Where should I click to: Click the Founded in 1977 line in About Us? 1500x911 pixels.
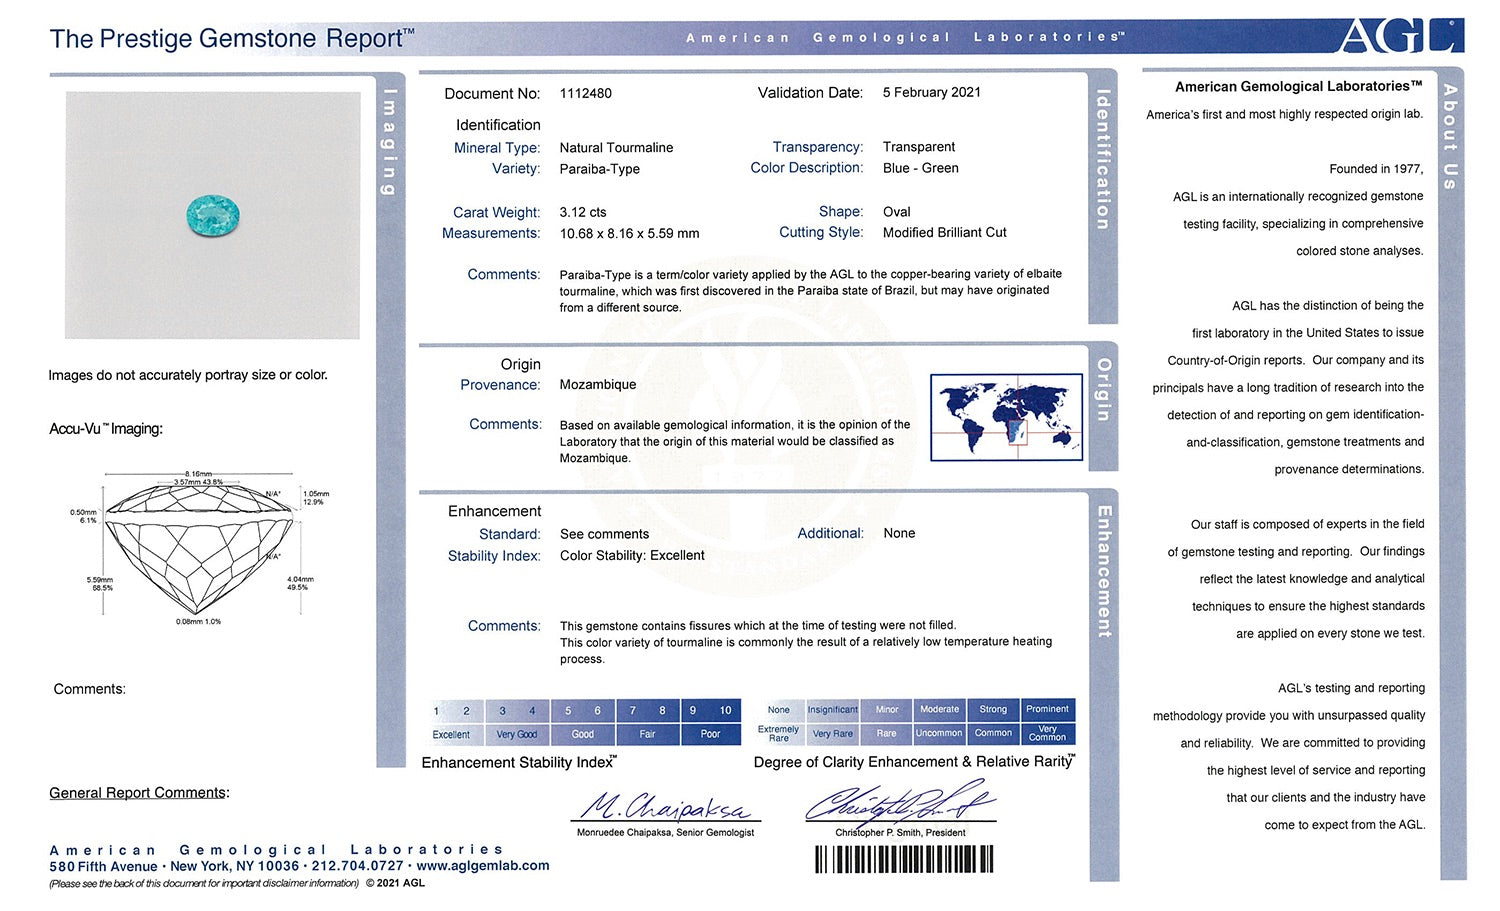click(1376, 169)
